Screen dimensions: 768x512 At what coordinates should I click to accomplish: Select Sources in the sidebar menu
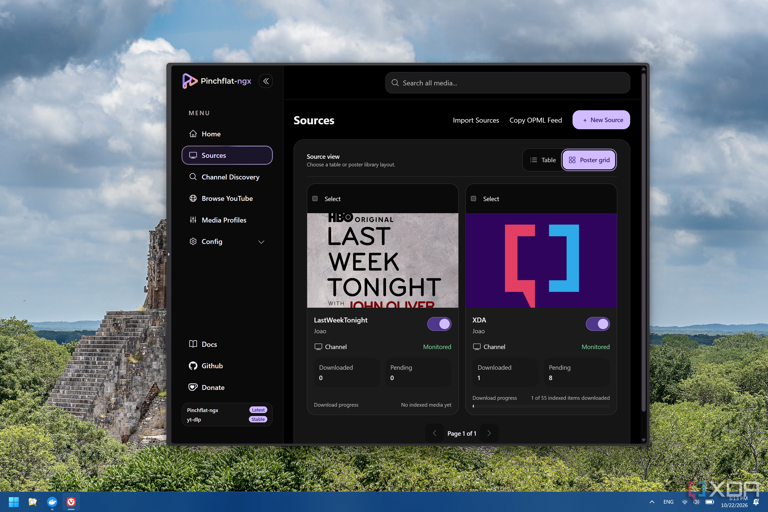(227, 155)
